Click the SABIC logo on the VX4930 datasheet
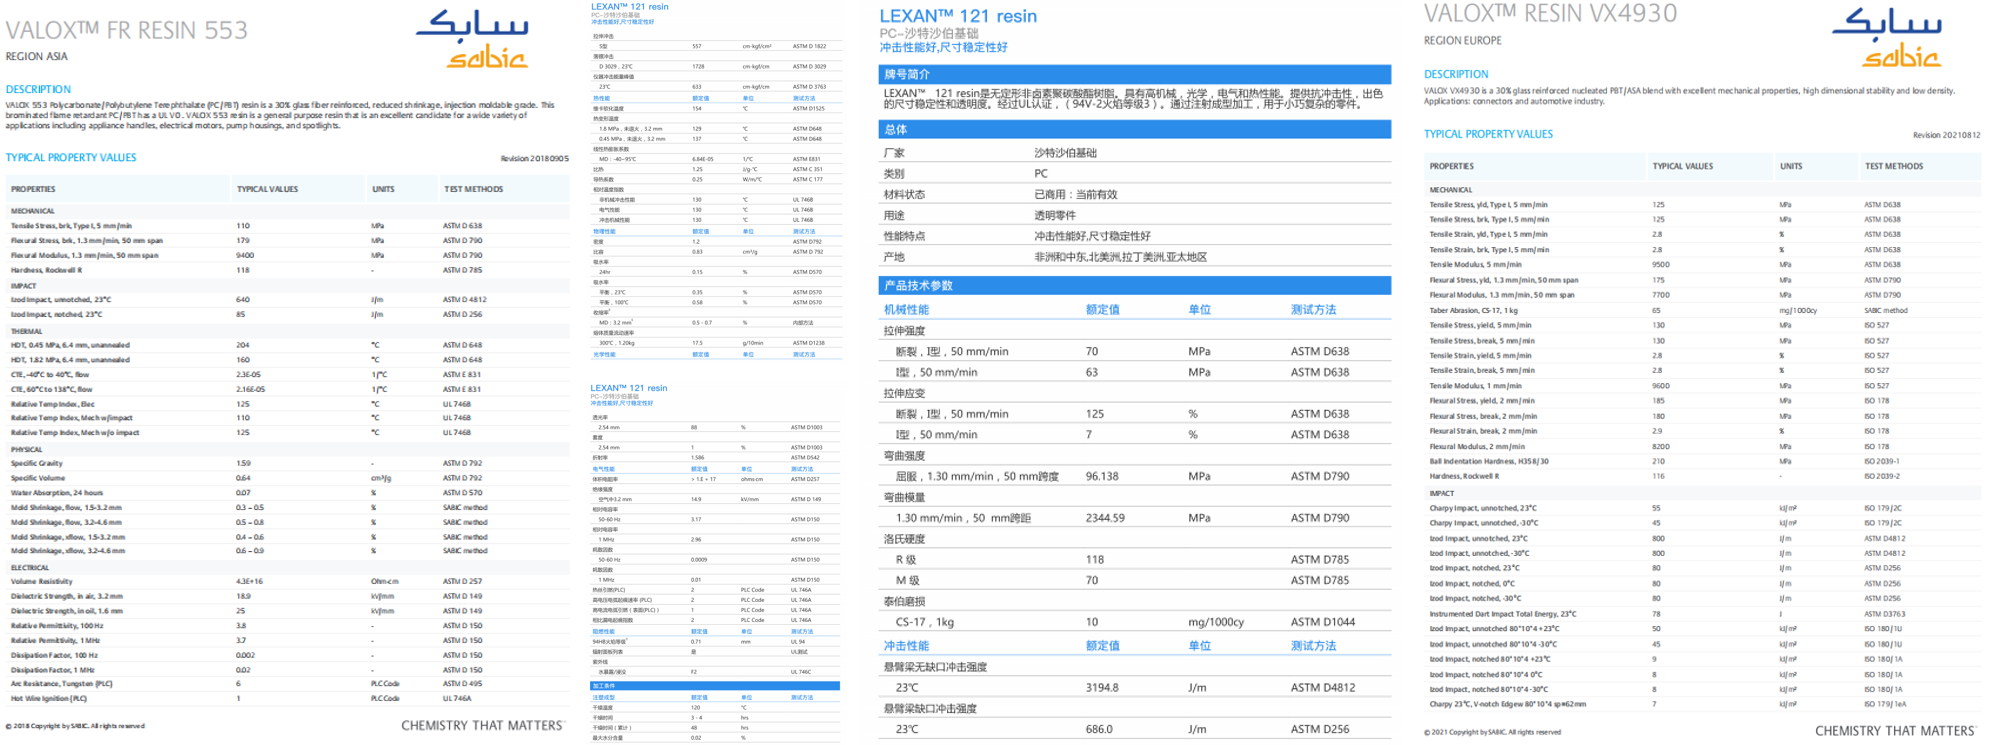 [1886, 38]
